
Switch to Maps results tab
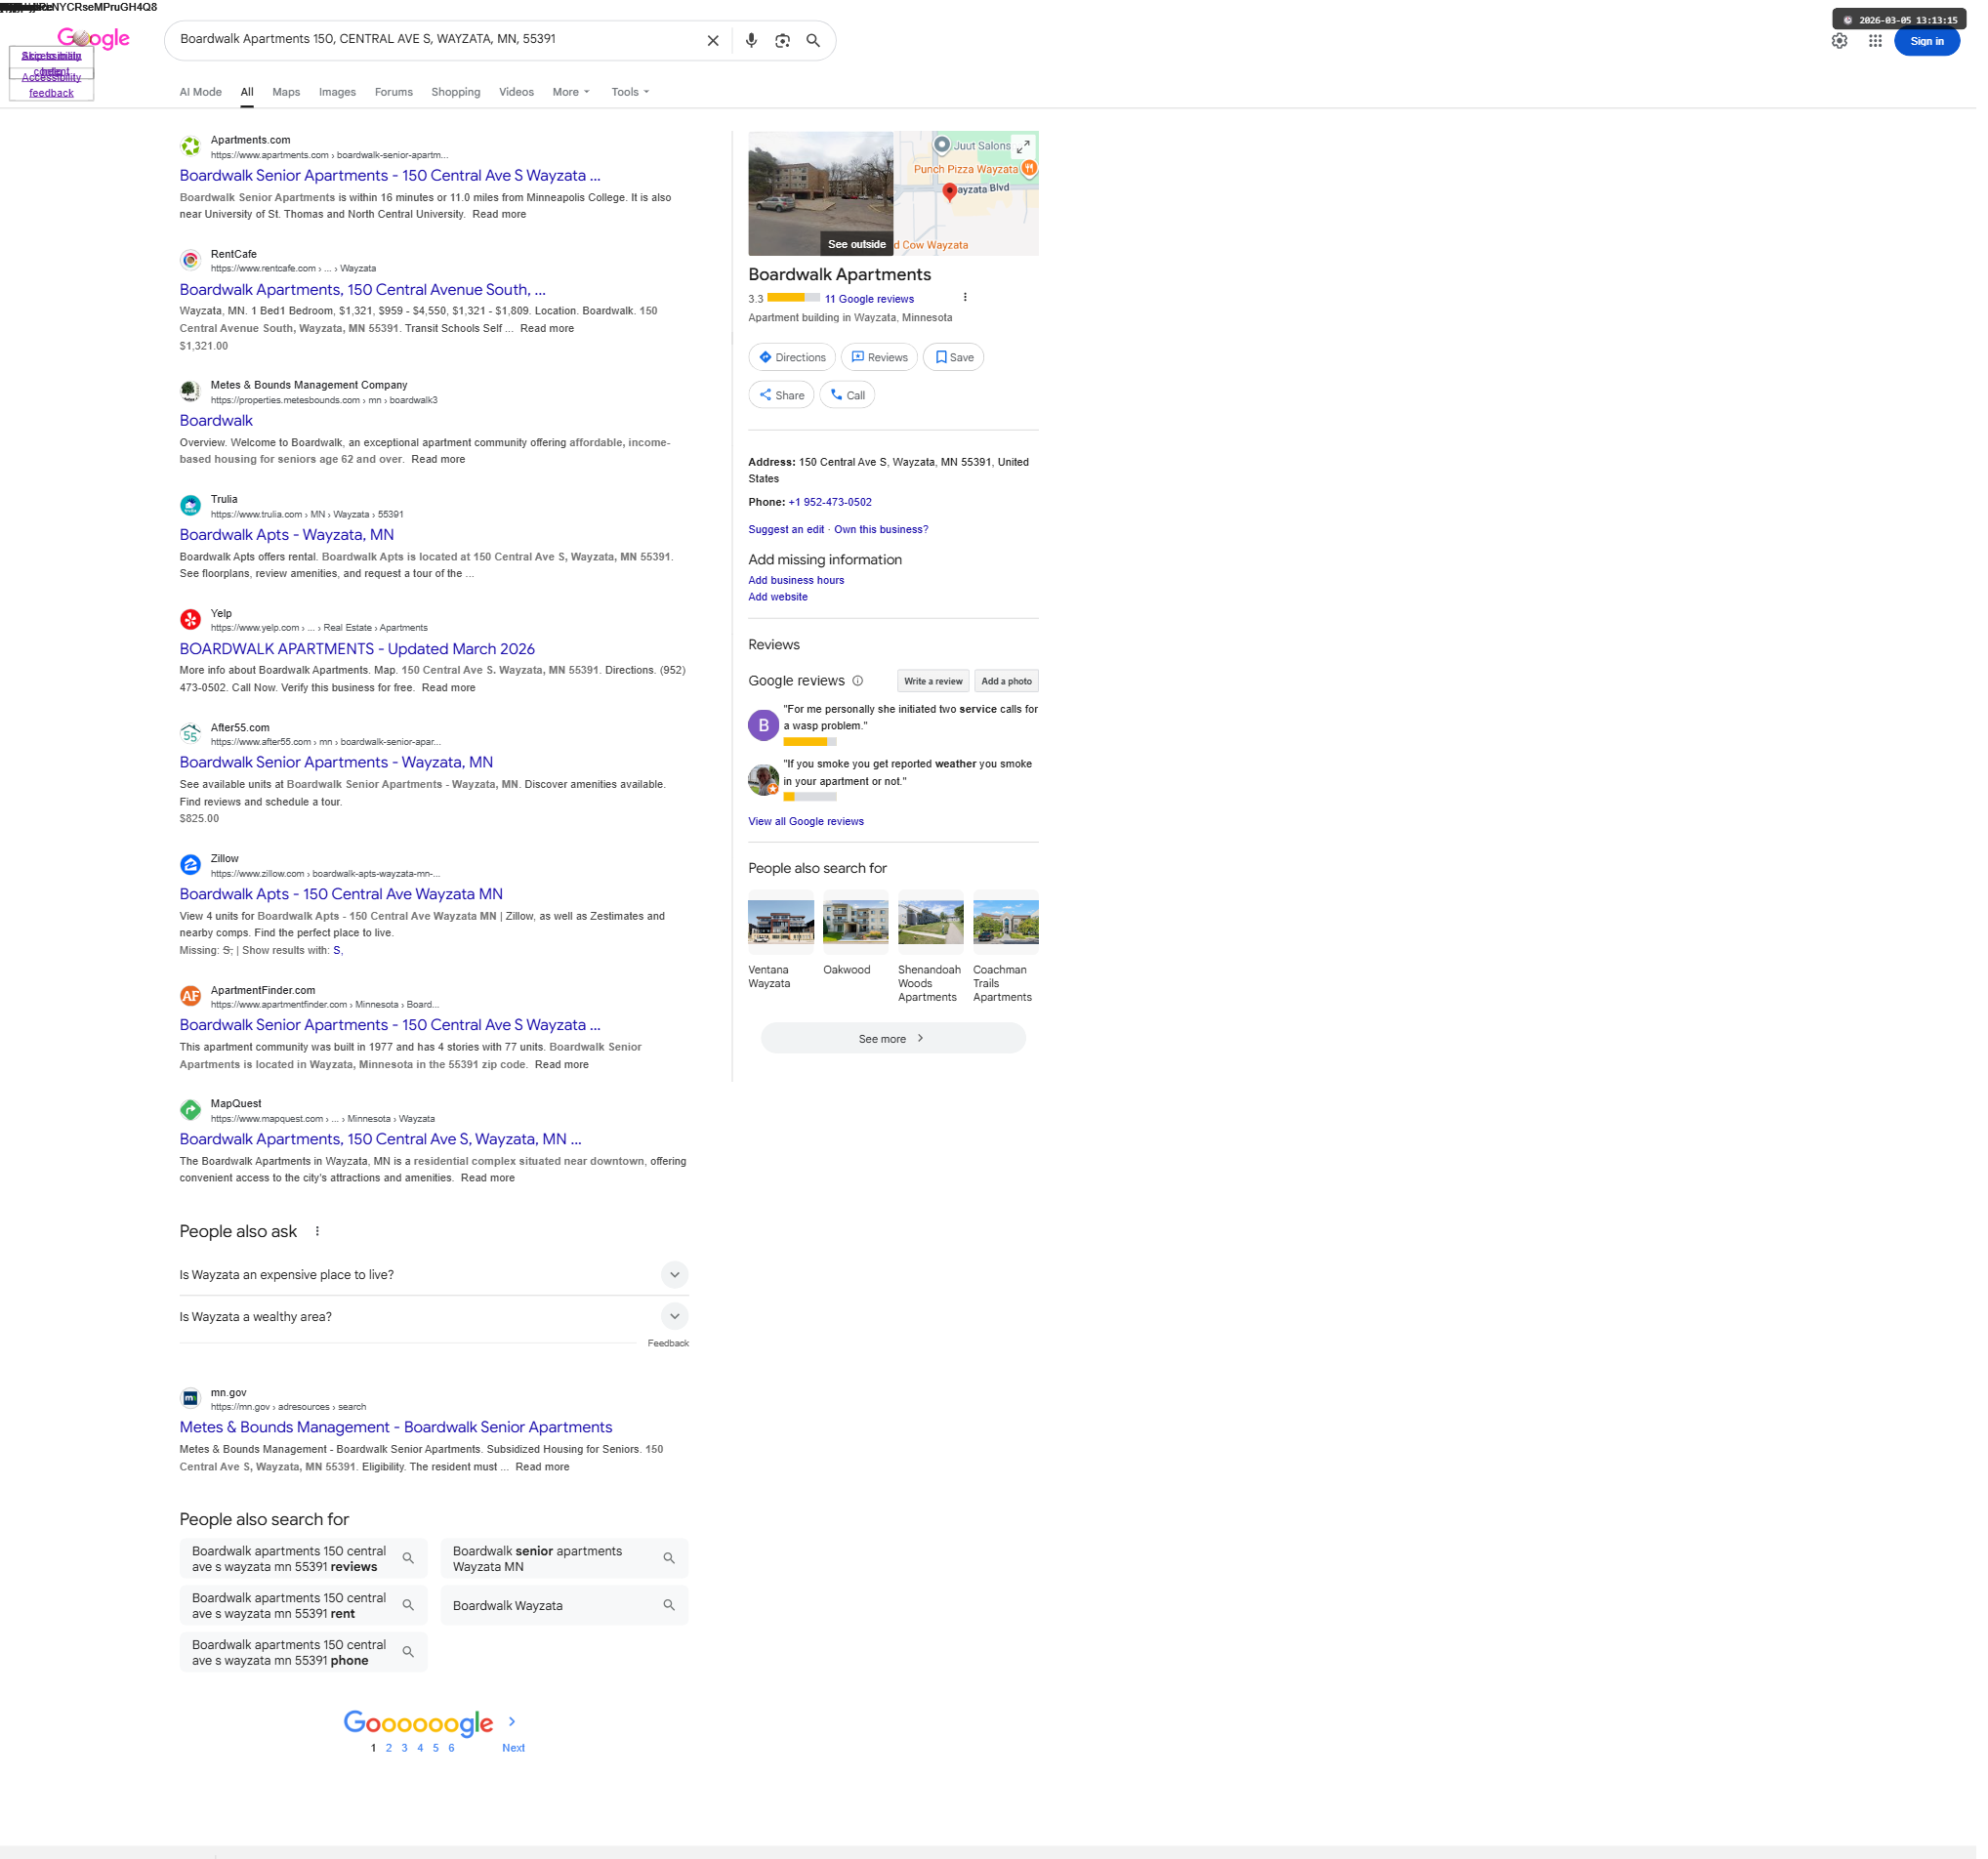coord(288,93)
